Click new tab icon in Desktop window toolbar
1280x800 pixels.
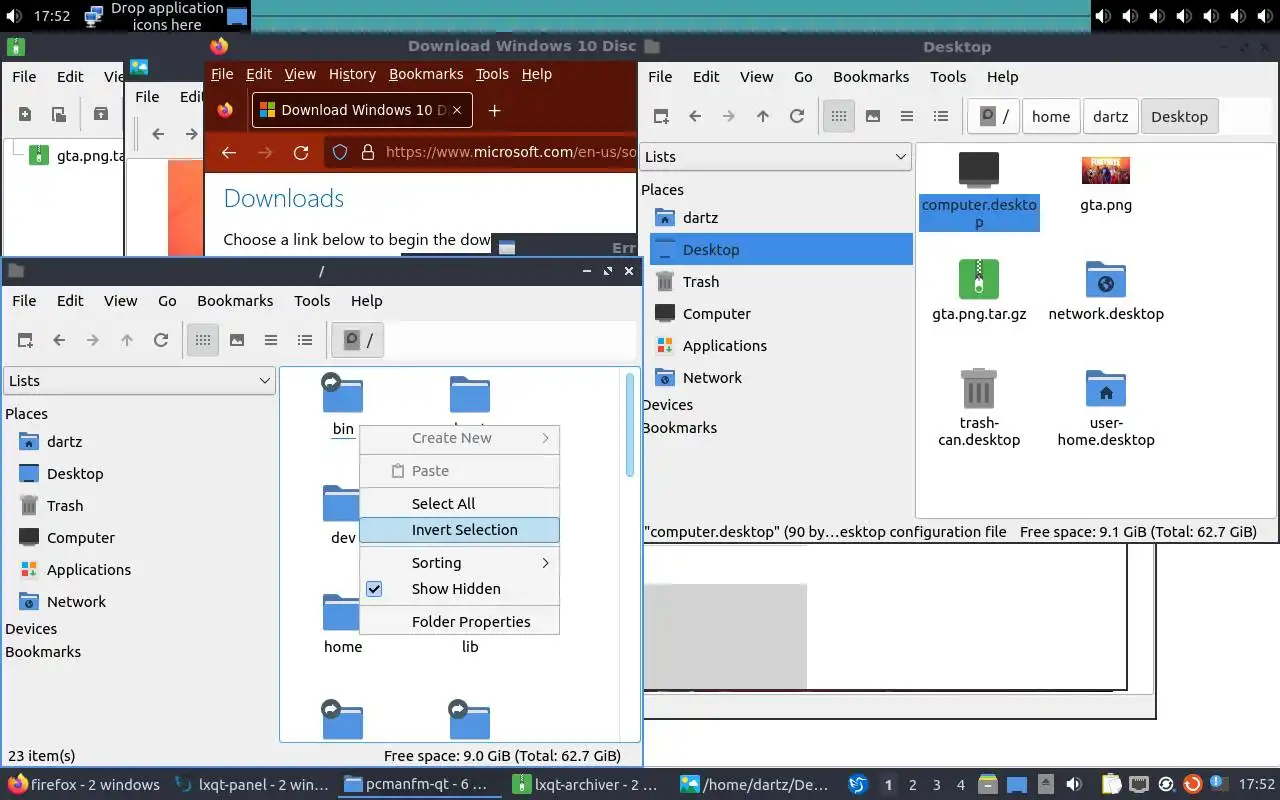[661, 116]
